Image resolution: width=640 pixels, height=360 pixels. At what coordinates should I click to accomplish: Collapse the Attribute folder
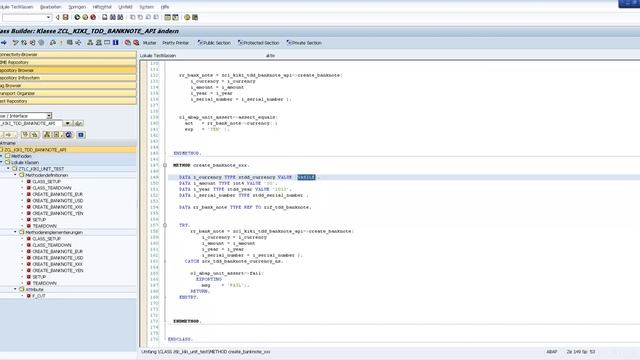(x=15, y=289)
